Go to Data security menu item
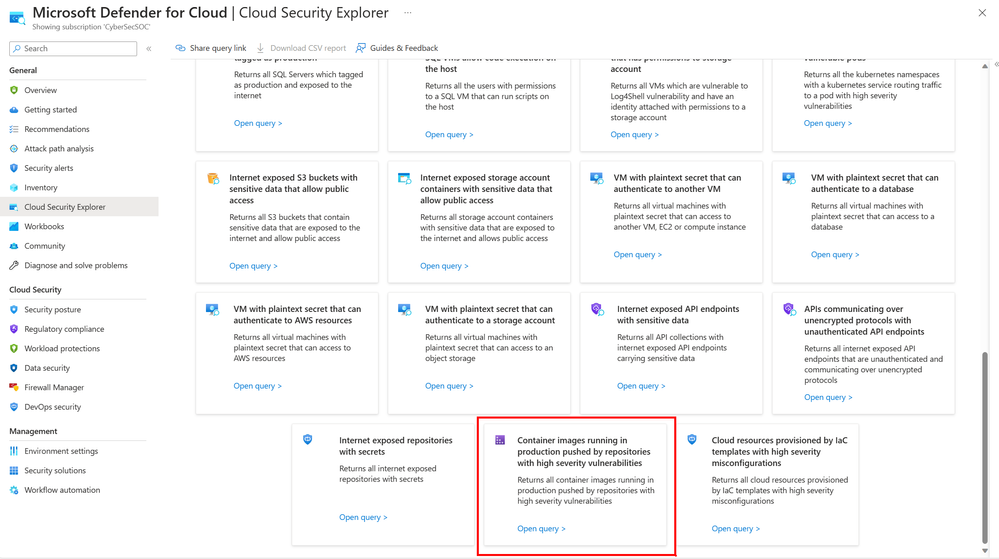The image size is (999, 559). coord(47,368)
